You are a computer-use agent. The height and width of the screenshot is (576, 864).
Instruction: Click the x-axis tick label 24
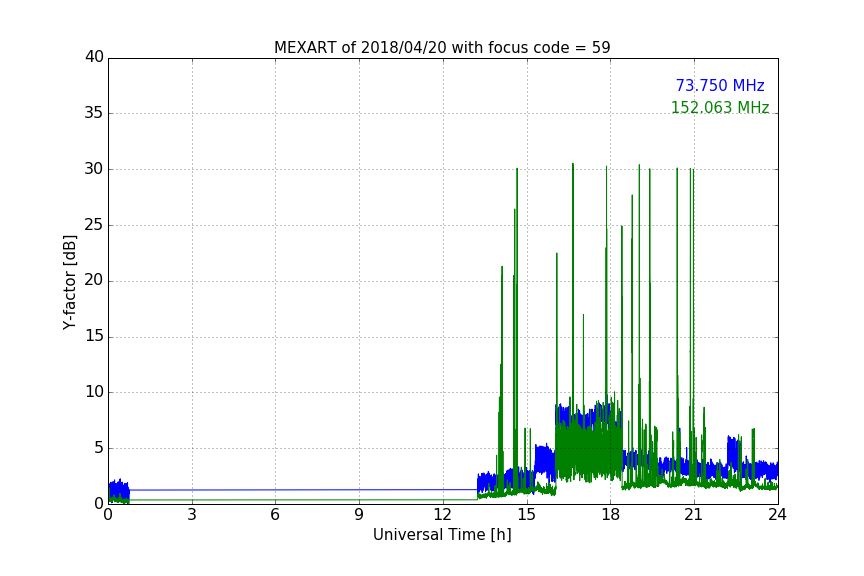[777, 515]
